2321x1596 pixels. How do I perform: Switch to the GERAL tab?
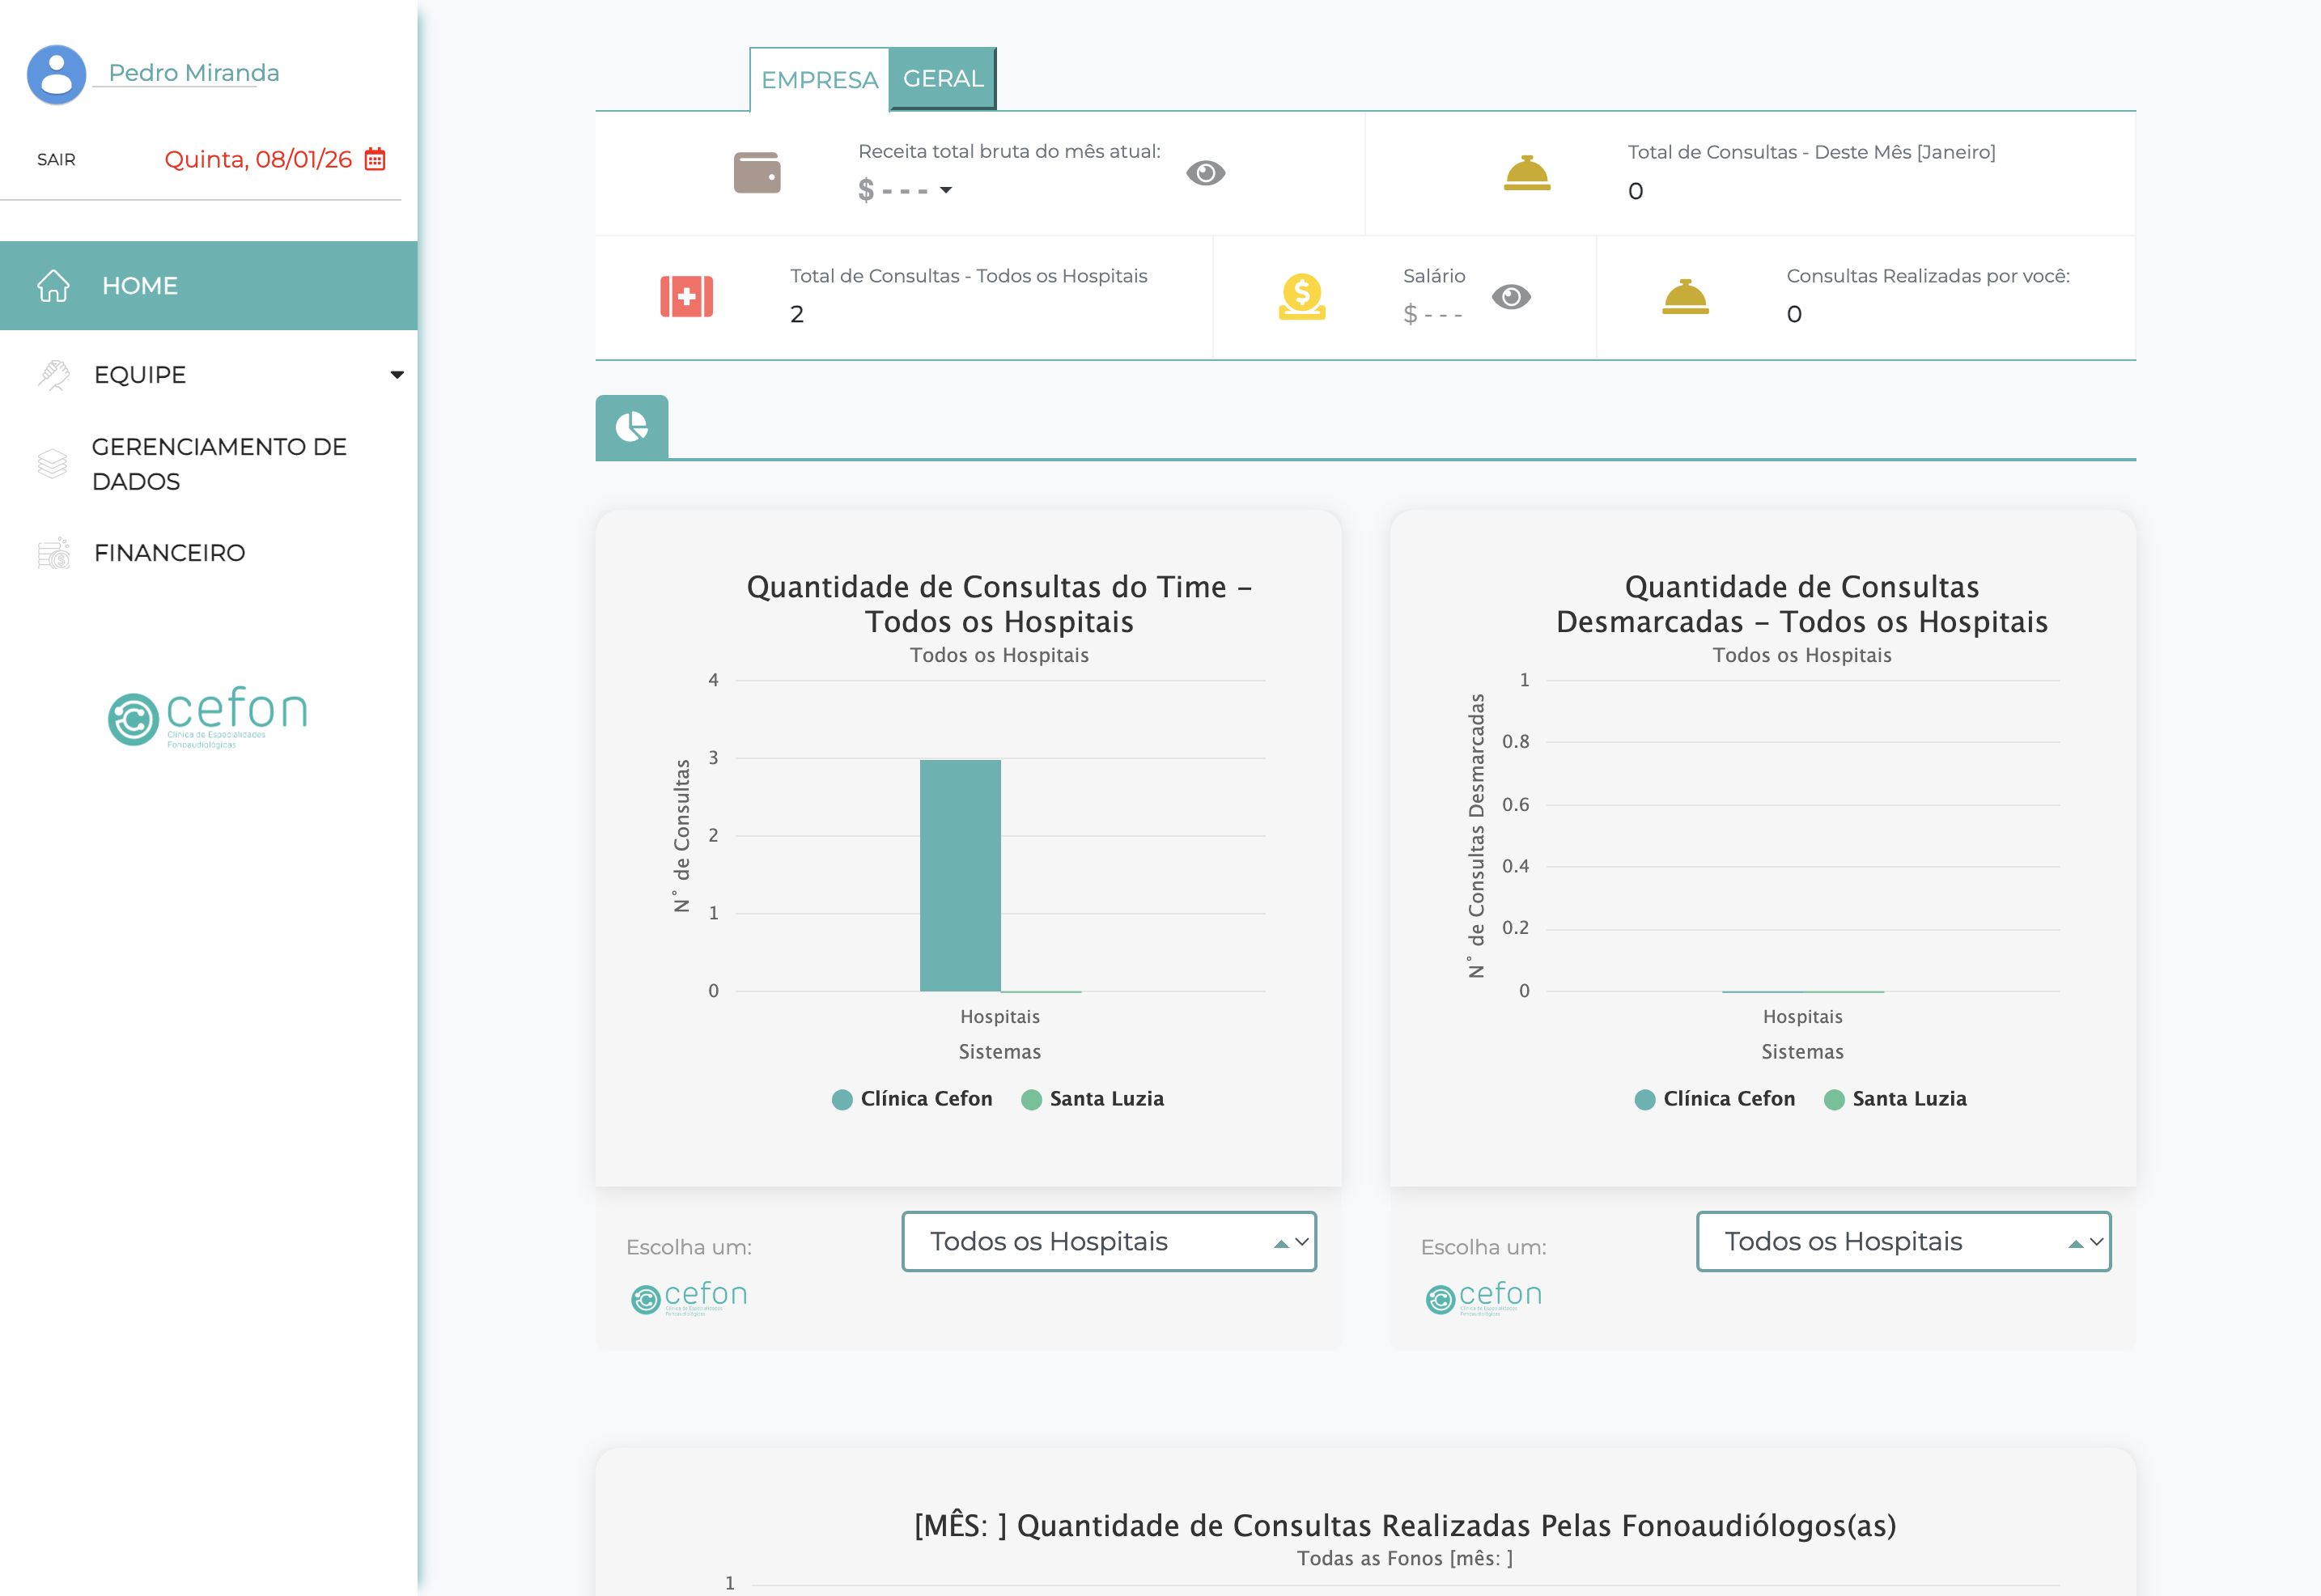click(x=942, y=79)
